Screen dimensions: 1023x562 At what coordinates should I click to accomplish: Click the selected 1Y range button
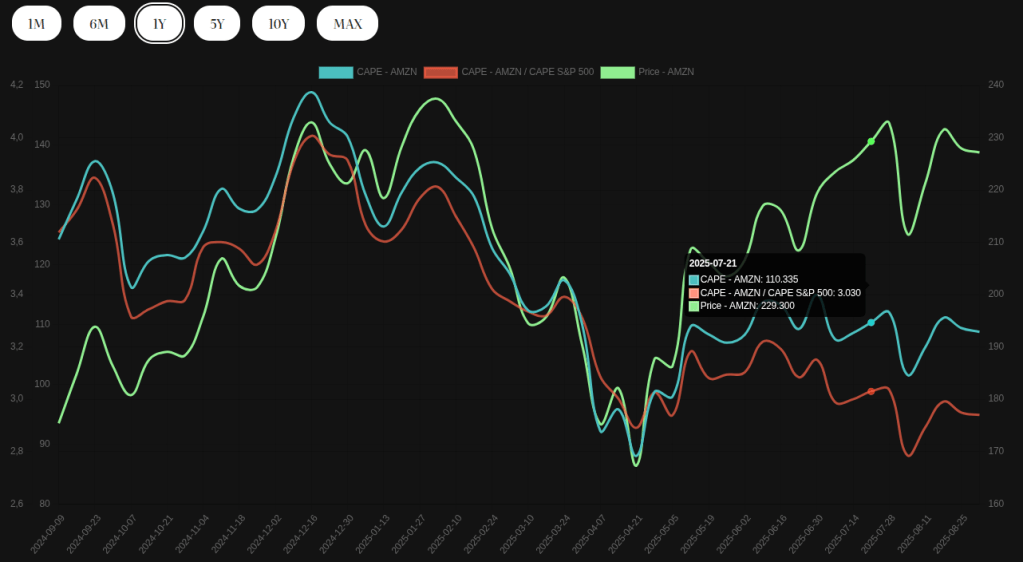pos(159,23)
